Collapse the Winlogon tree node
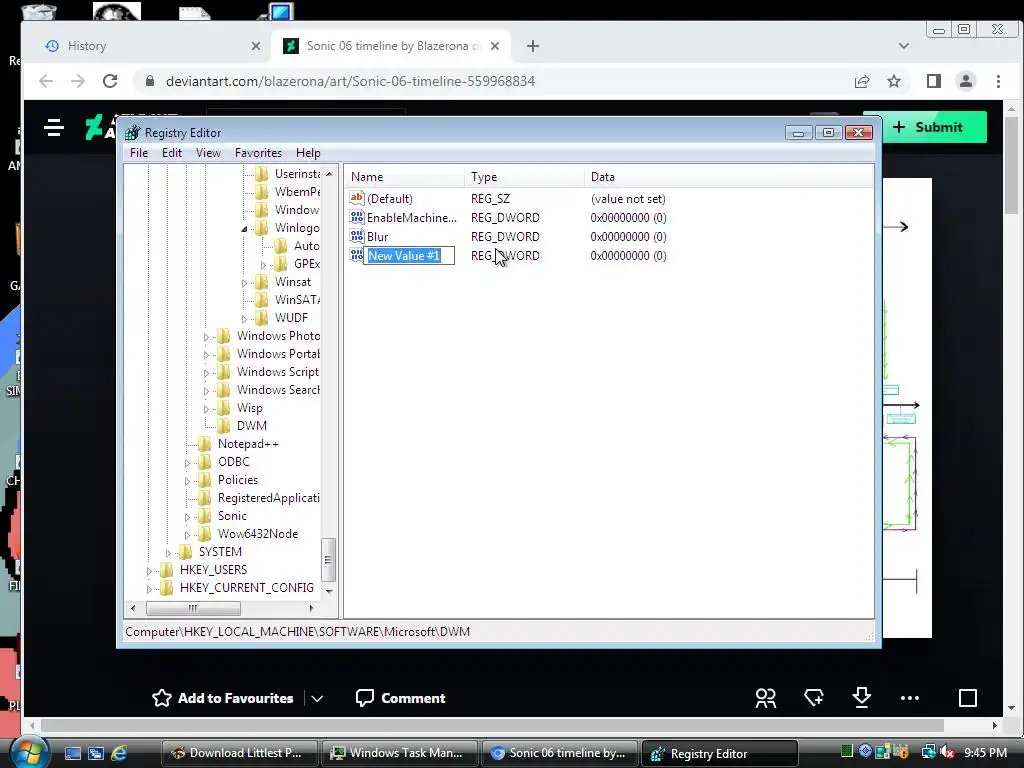Screen dimensions: 1024x768 click(x=244, y=229)
